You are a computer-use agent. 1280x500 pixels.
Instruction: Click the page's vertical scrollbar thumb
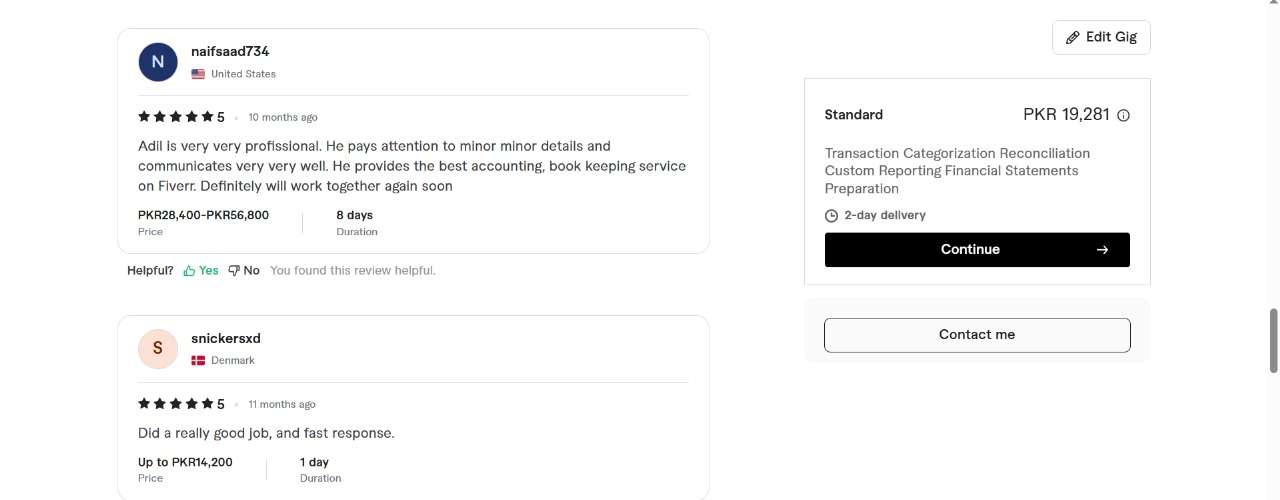1273,340
